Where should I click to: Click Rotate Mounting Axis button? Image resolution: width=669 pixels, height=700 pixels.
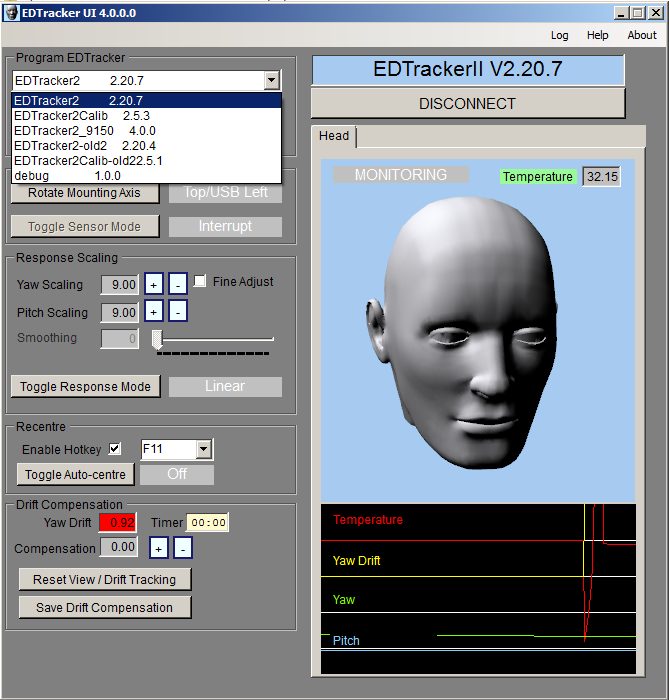[85, 193]
